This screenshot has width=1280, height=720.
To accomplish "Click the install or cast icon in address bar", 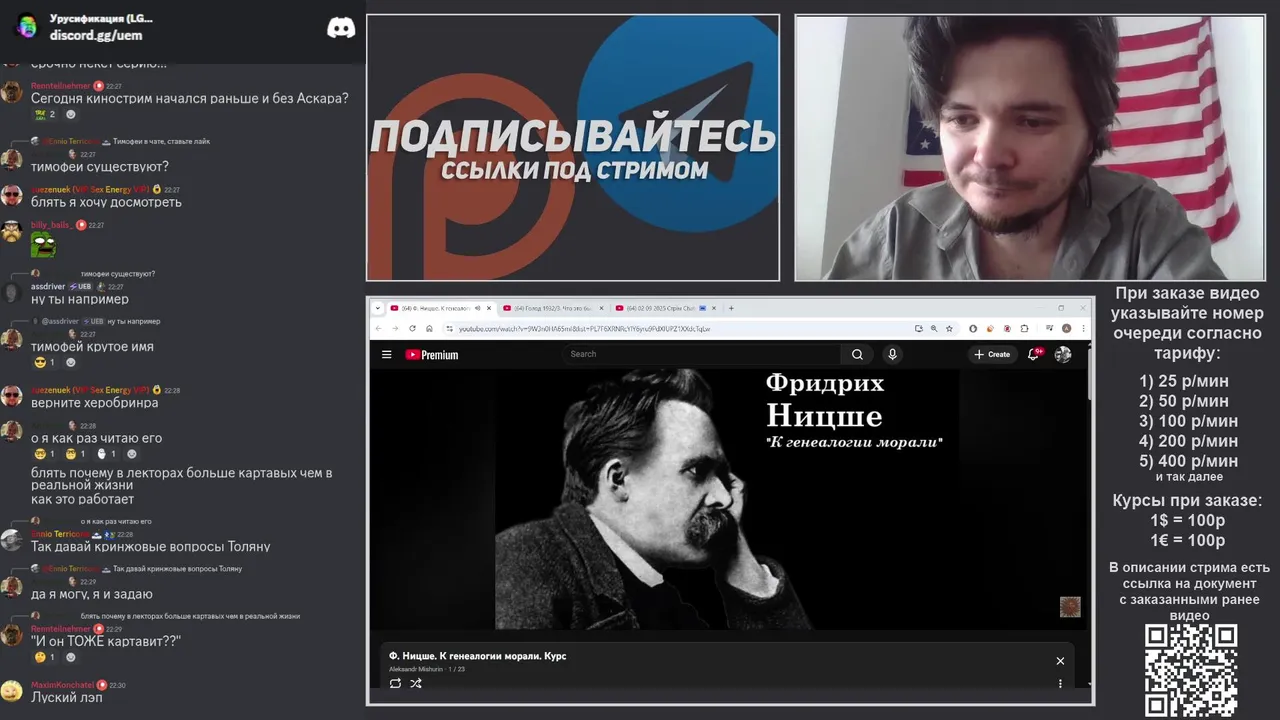I will click(918, 328).
